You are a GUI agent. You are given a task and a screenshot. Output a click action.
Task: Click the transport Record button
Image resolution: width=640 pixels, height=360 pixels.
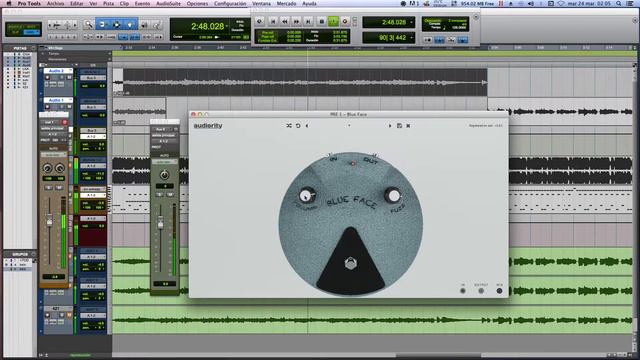(345, 22)
